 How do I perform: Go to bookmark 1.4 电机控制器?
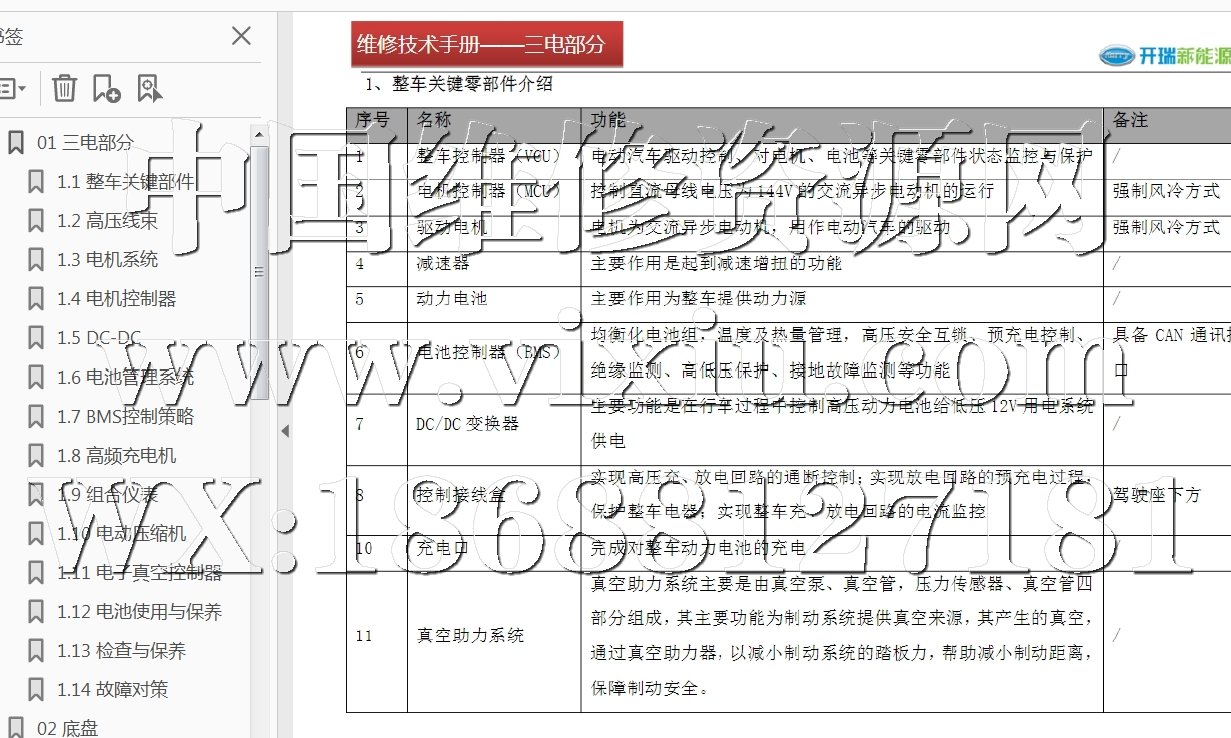pyautogui.click(x=116, y=299)
